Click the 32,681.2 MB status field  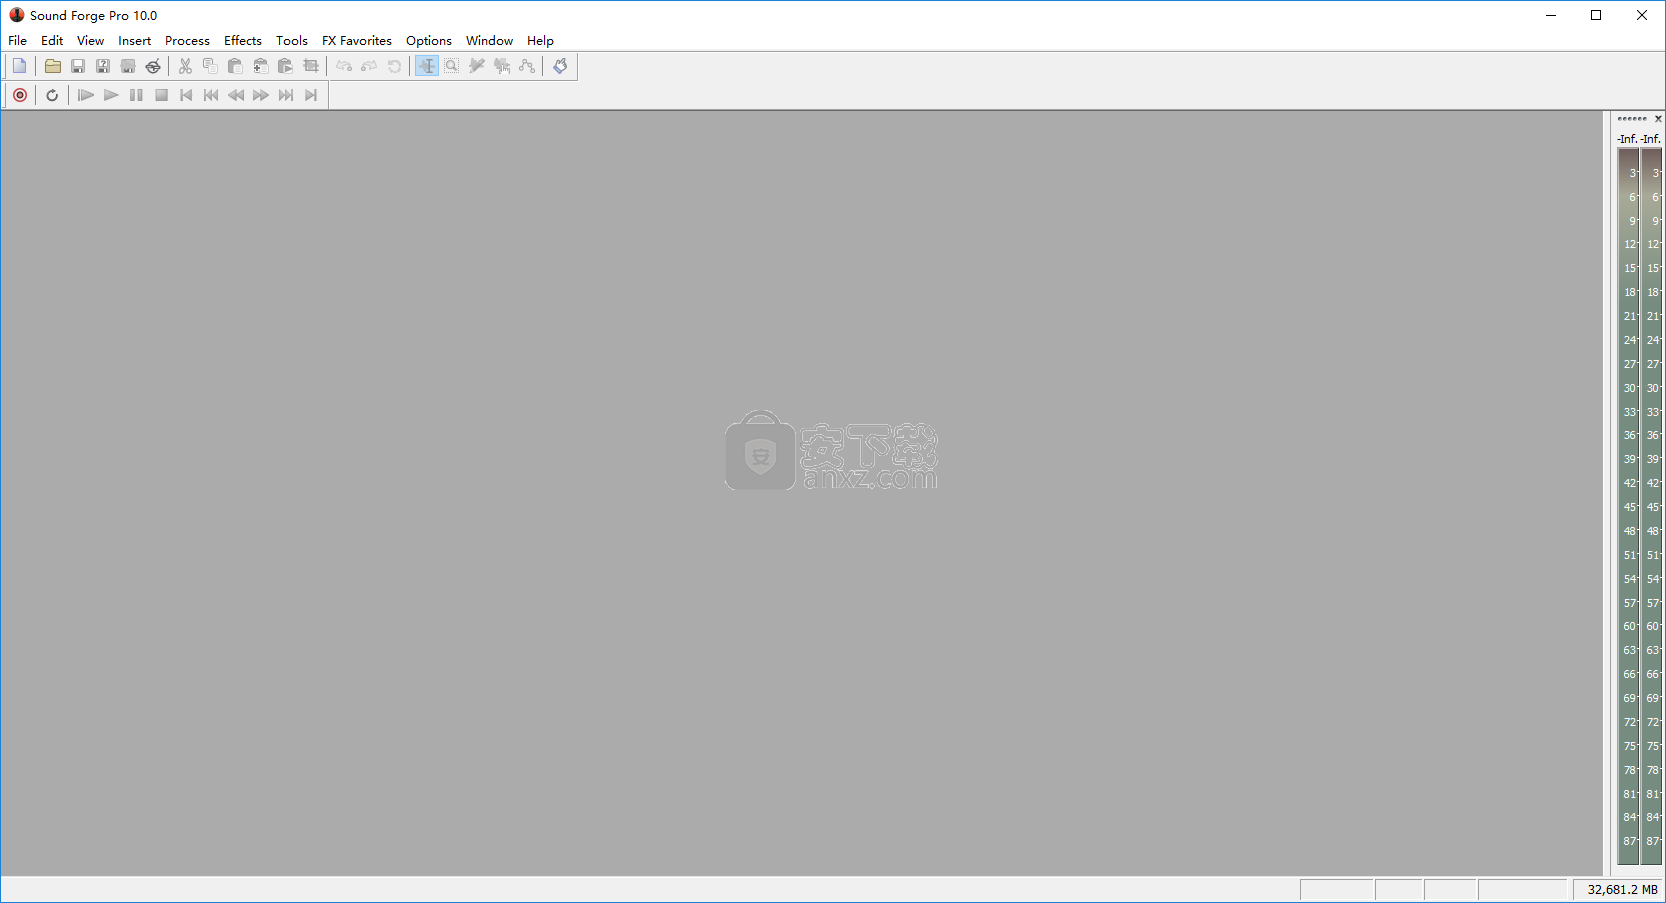(x=1618, y=890)
